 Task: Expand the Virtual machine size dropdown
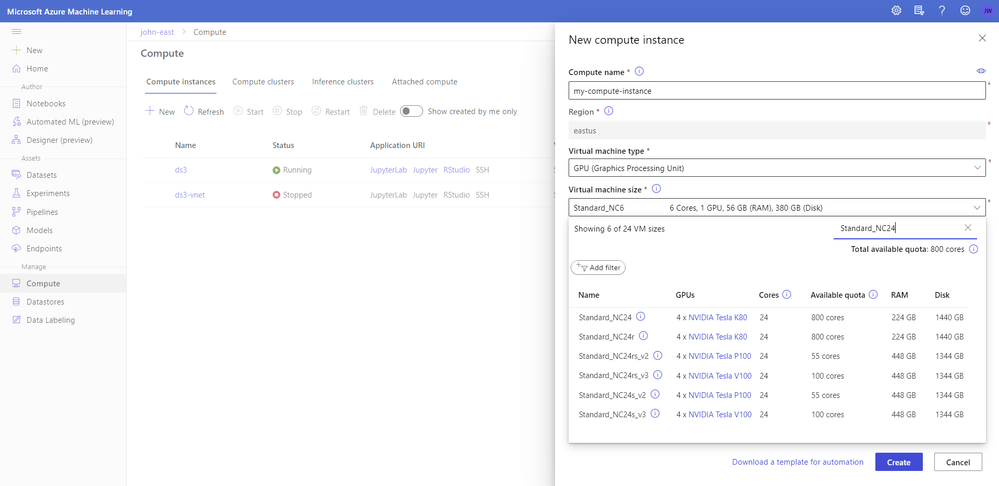[777, 207]
